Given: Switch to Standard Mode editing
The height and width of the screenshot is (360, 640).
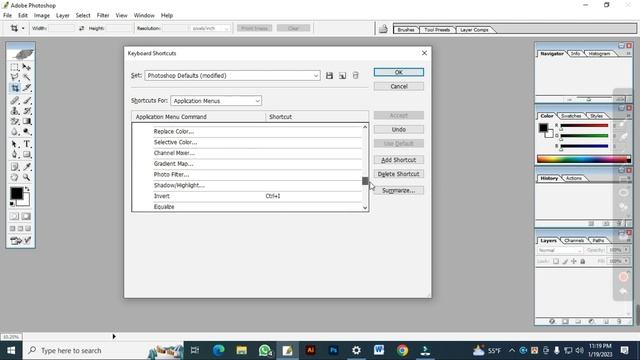Looking at the screenshot, I should [14, 216].
